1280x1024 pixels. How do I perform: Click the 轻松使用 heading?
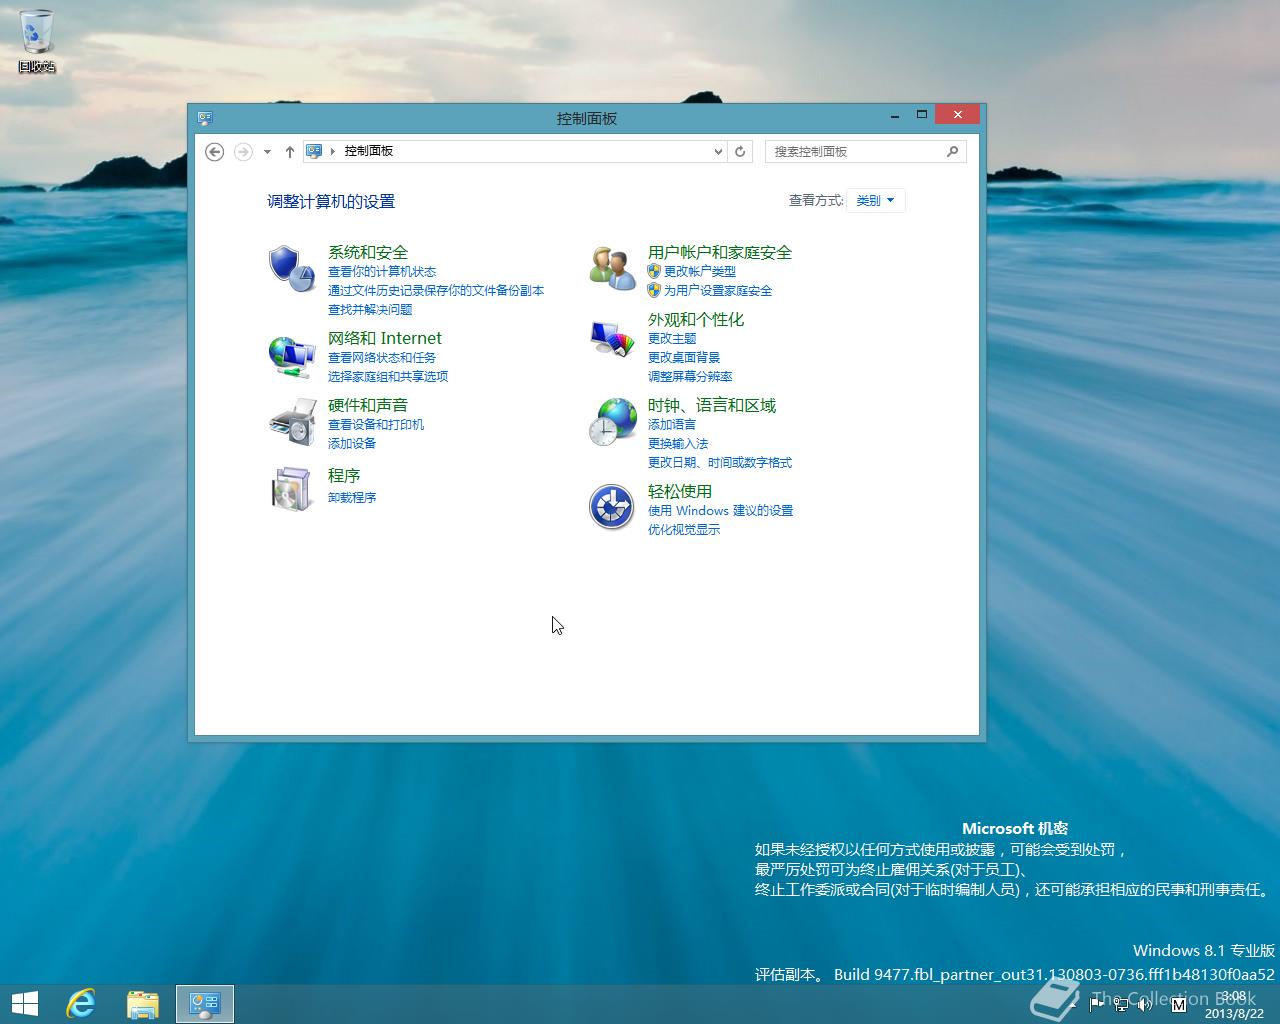click(x=680, y=491)
